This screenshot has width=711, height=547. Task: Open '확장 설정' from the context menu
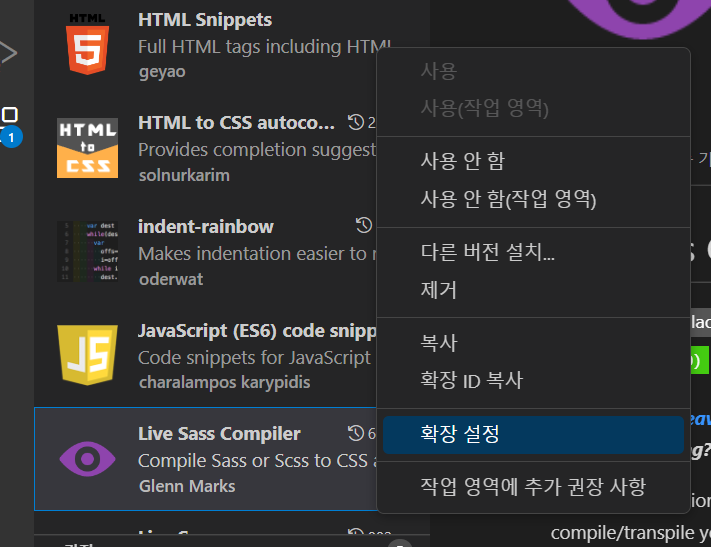pos(533,435)
